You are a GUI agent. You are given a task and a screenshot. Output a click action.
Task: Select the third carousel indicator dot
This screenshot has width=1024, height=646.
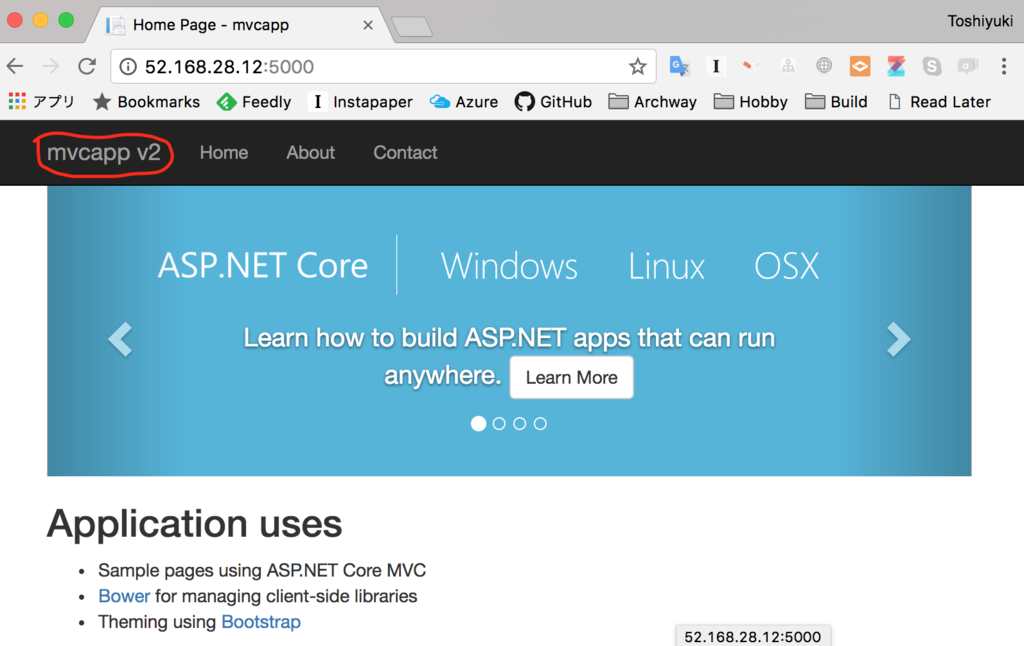coord(520,423)
